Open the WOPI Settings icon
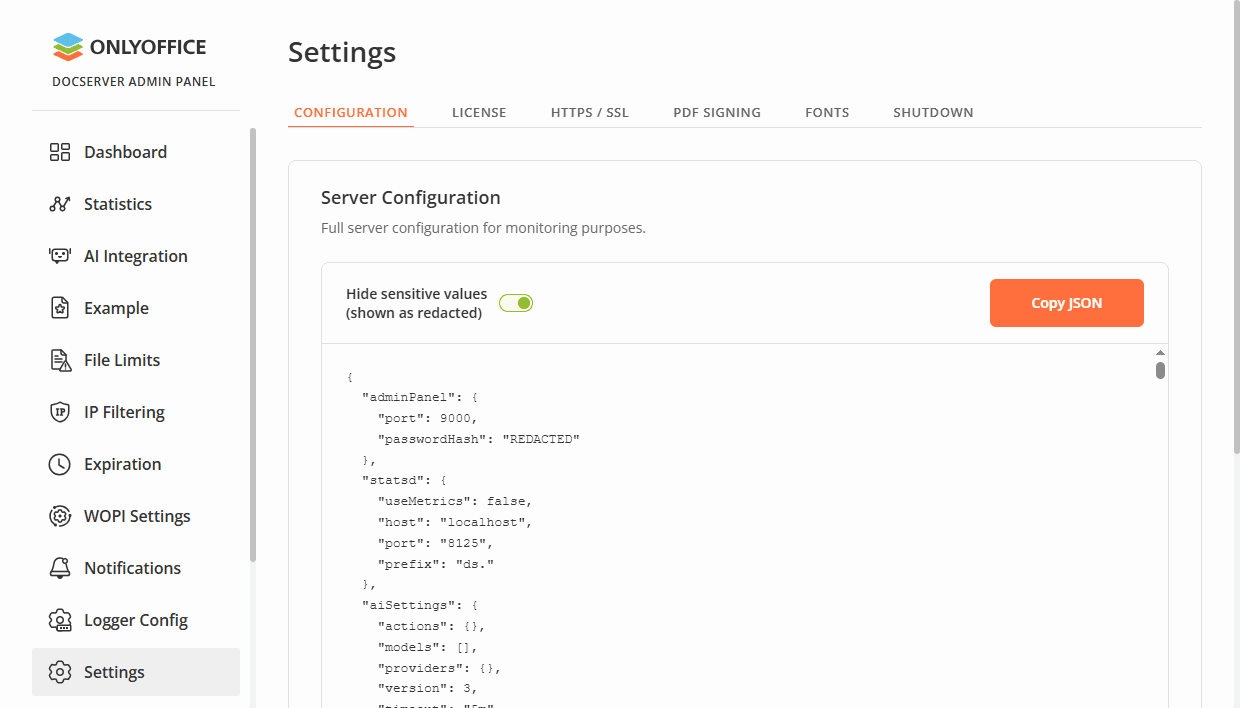Screen dimensions: 1240x708 (x=57, y=515)
